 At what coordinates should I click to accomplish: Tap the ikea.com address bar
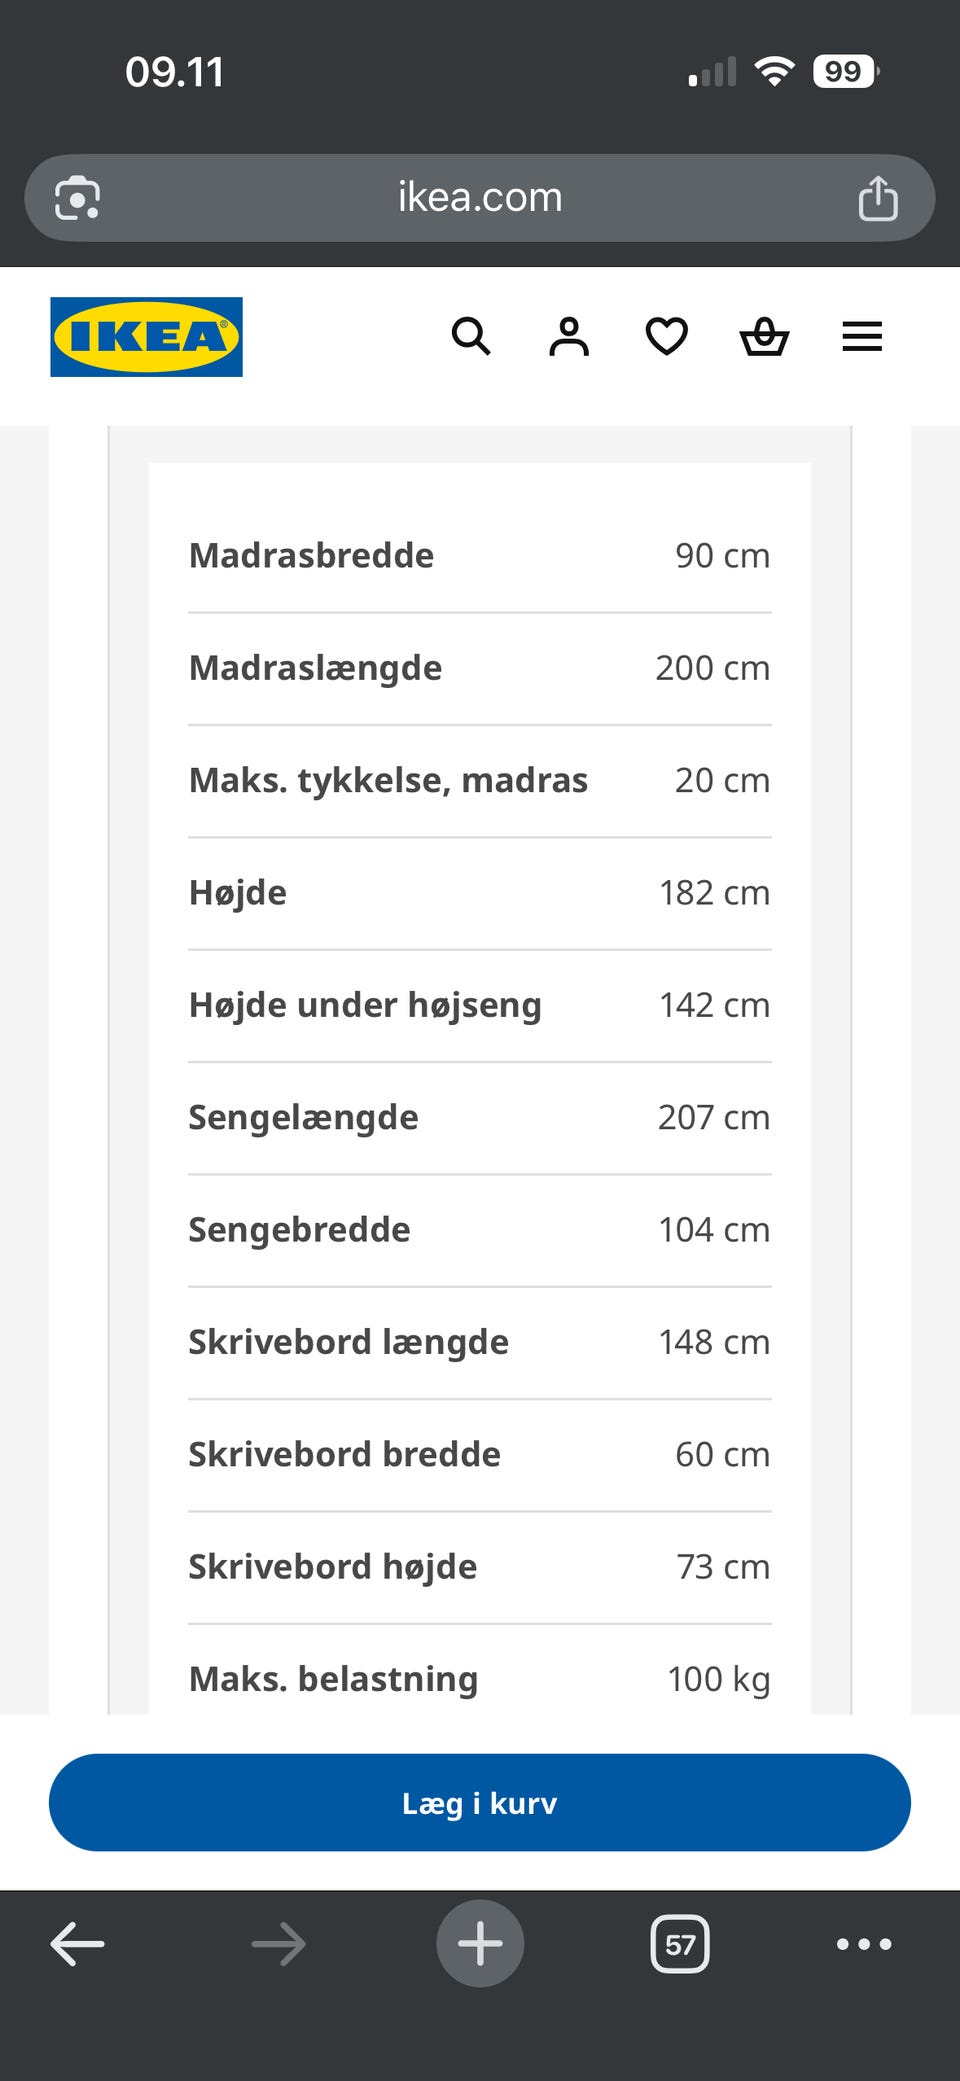tap(480, 198)
